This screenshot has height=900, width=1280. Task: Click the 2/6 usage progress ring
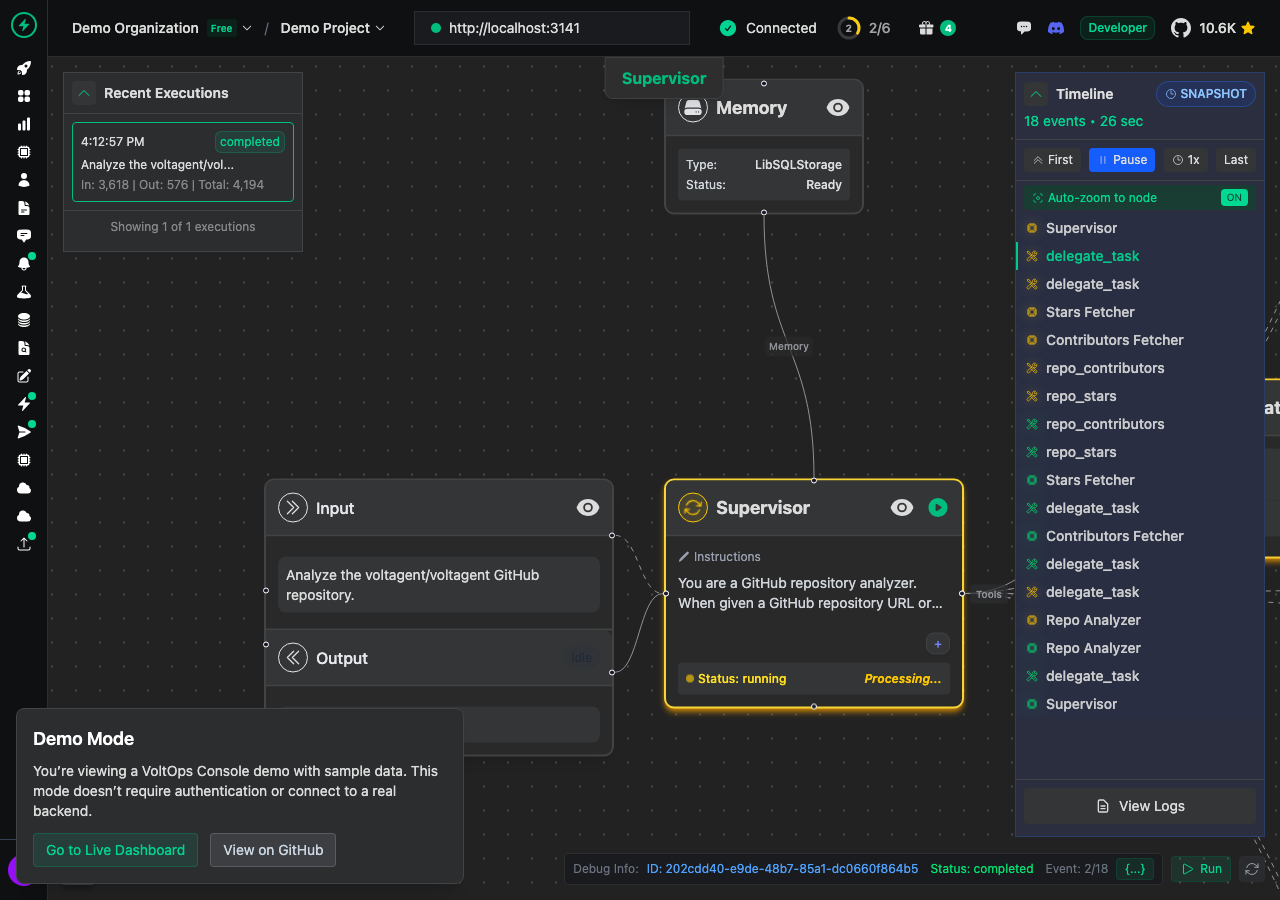848,28
